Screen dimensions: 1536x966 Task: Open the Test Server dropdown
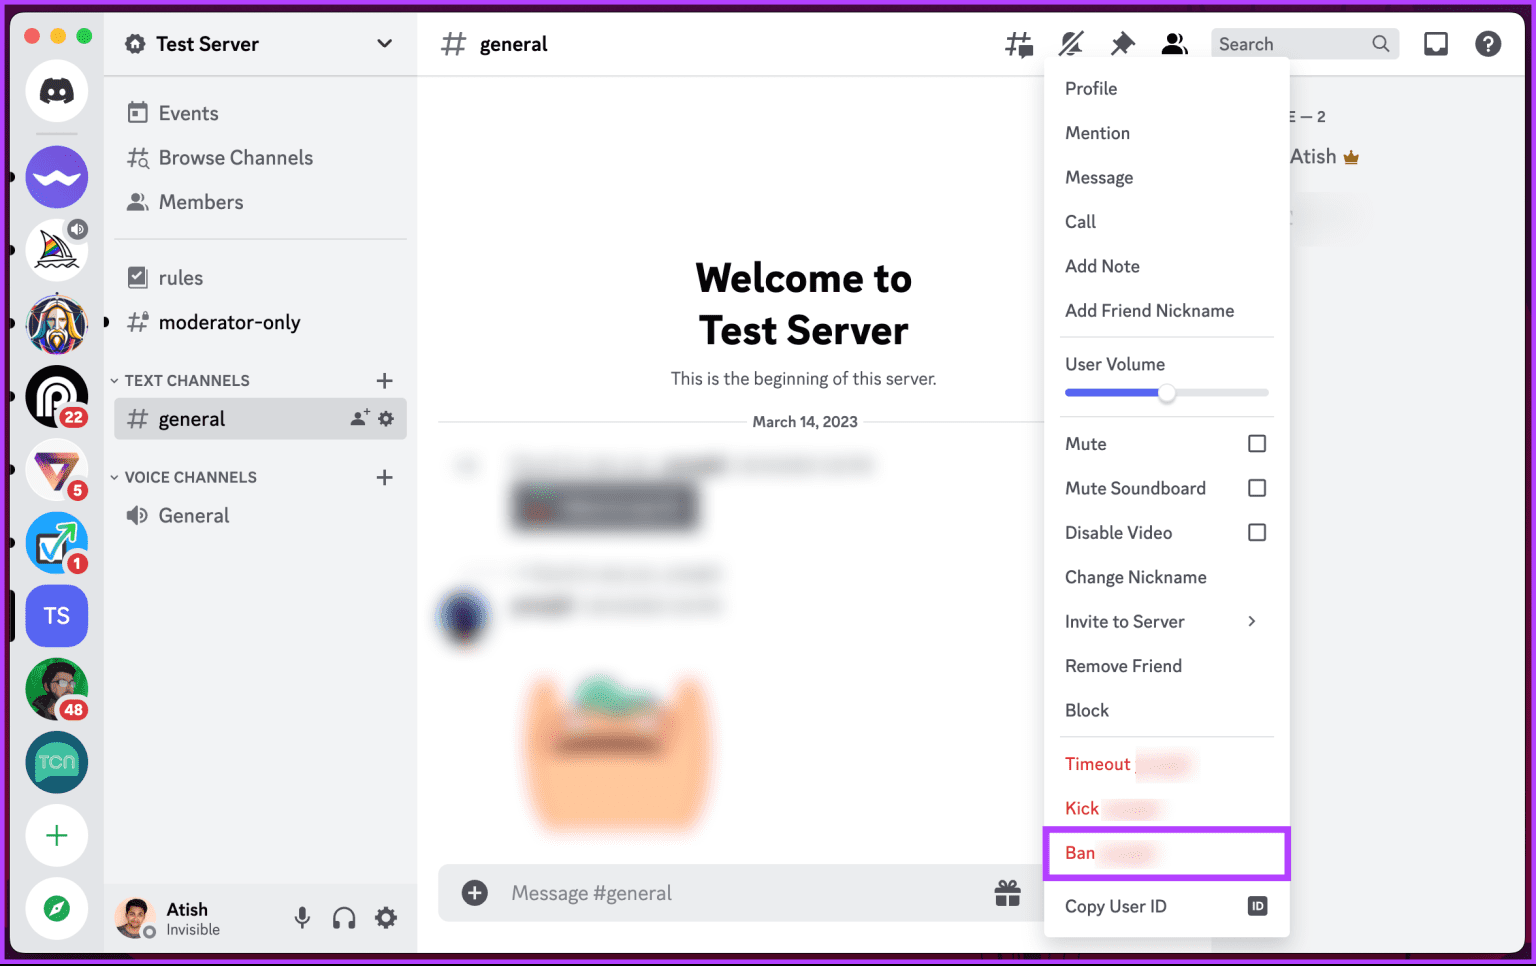[258, 43]
